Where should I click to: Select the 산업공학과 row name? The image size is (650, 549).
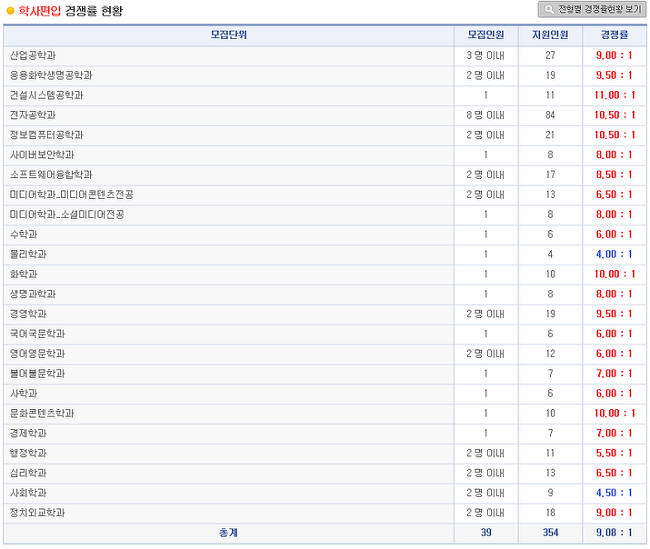pyautogui.click(x=33, y=55)
